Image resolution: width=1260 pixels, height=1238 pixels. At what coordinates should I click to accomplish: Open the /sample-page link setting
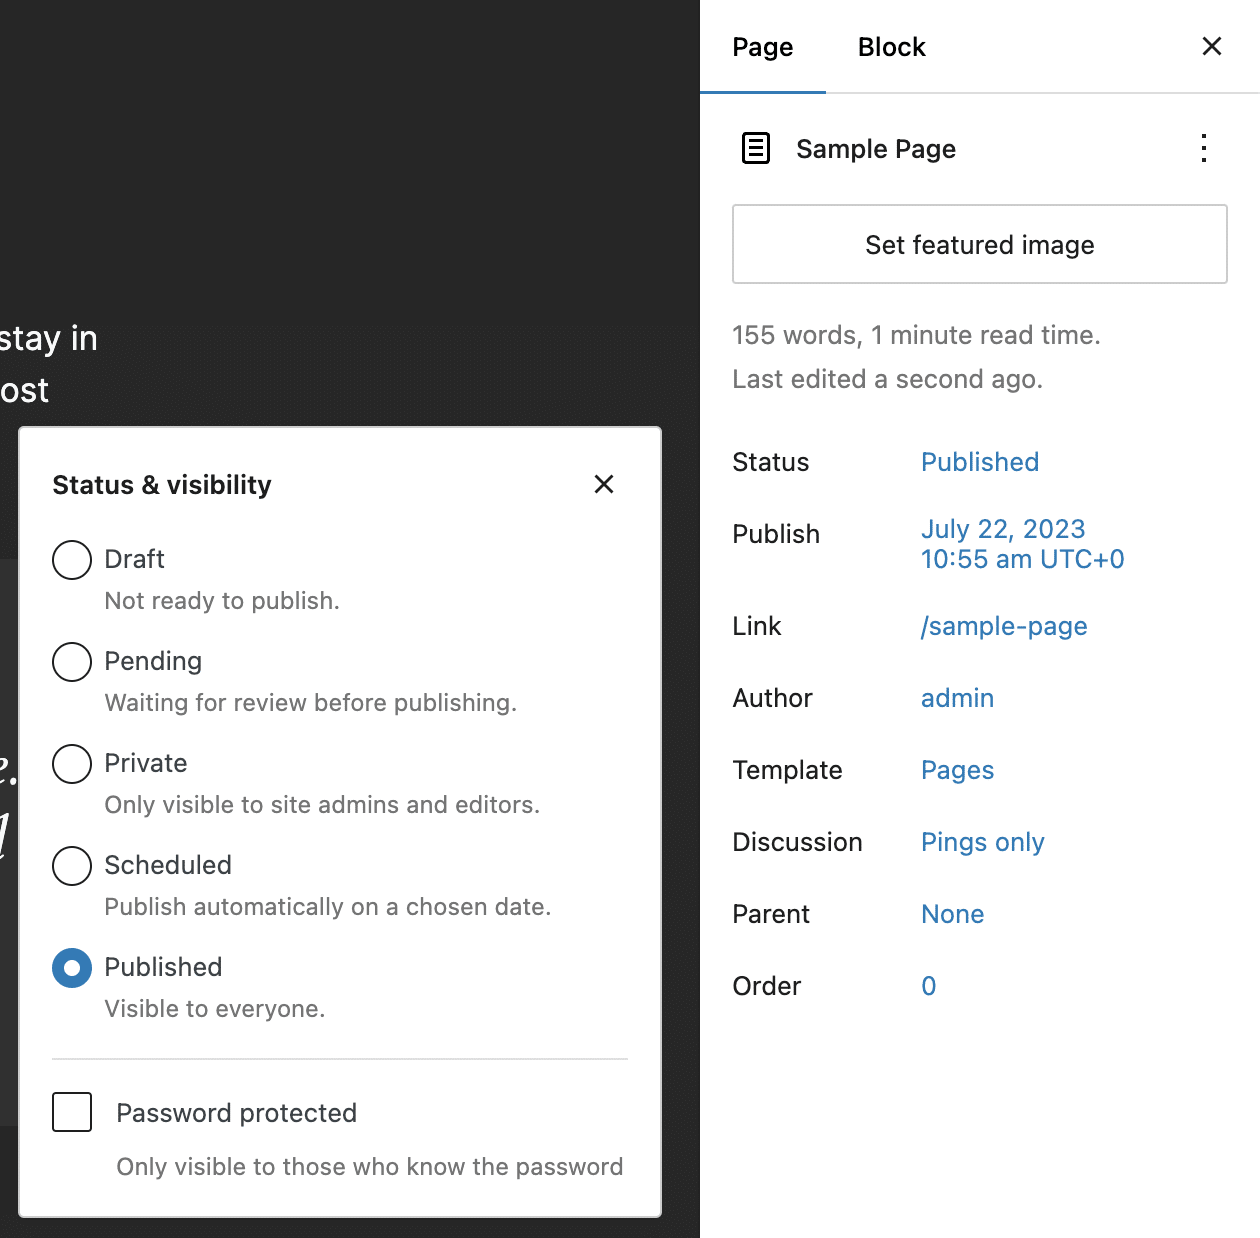[1003, 626]
